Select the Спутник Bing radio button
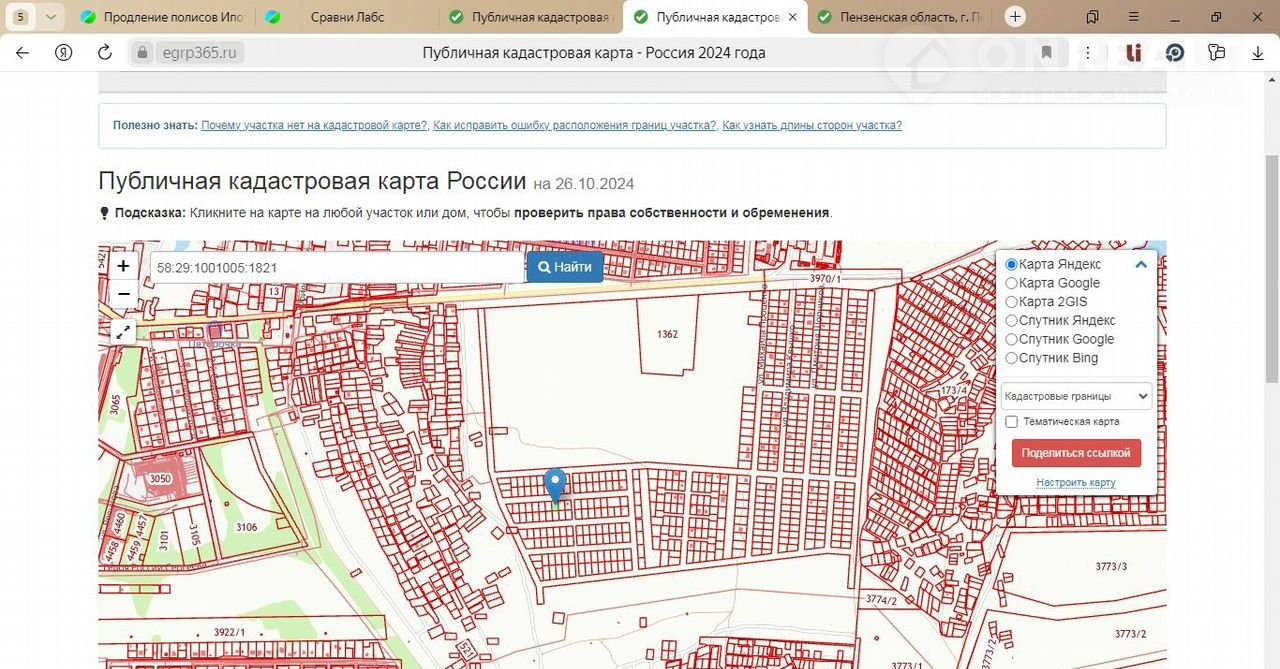Image resolution: width=1280 pixels, height=669 pixels. coord(1011,358)
